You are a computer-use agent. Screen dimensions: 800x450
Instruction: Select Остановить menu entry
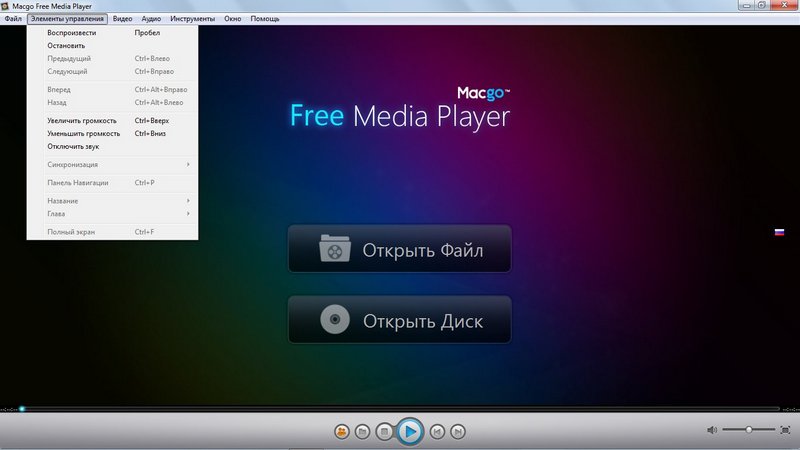click(x=112, y=45)
